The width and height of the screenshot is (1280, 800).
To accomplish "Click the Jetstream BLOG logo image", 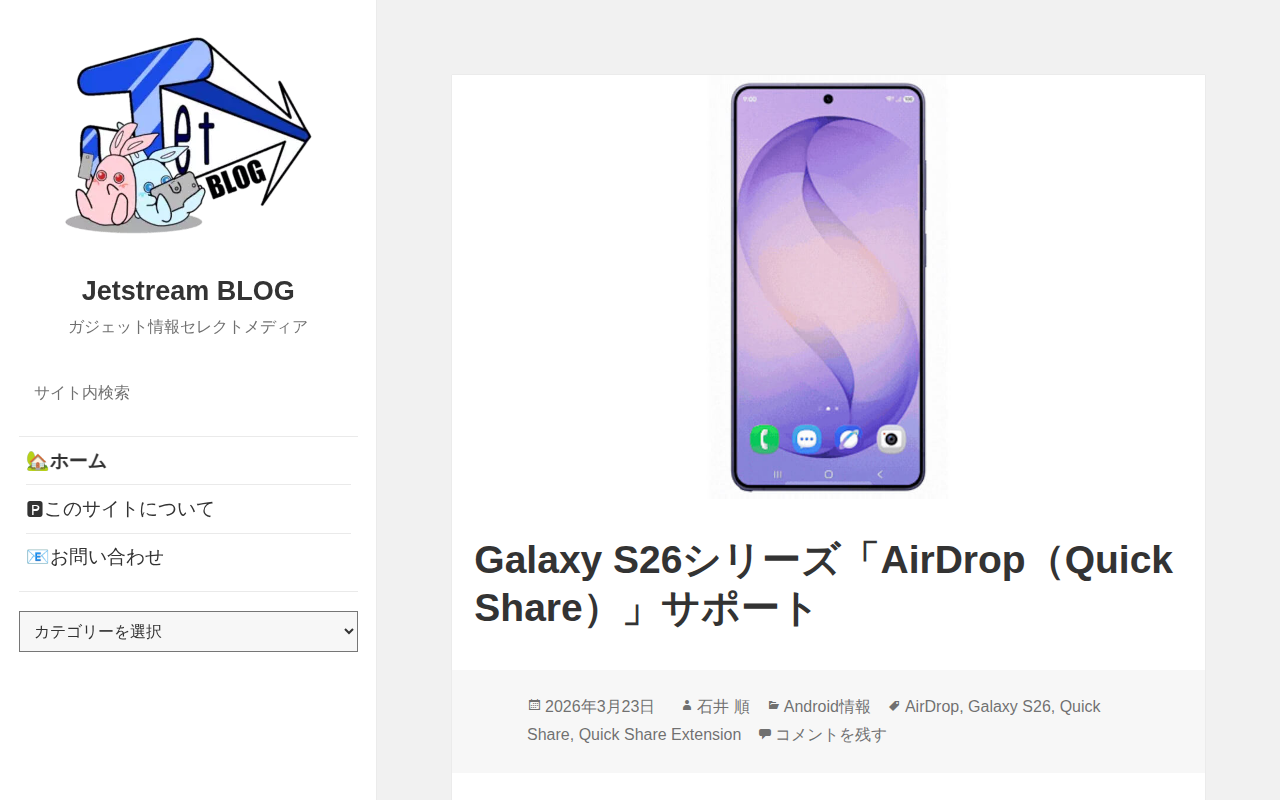I will 188,137.
